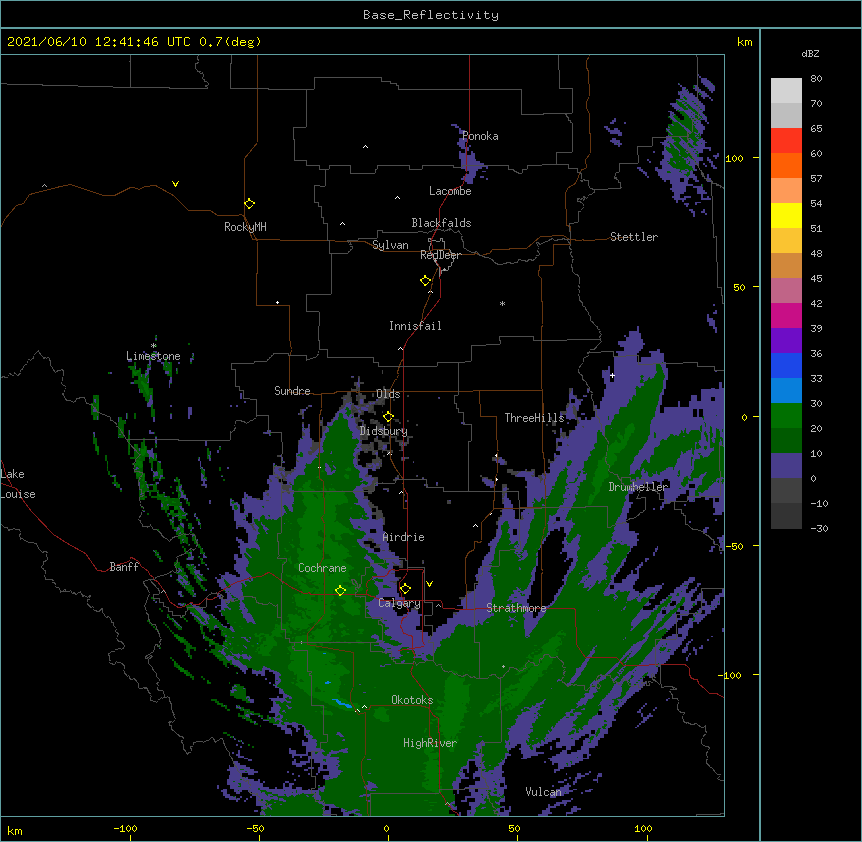Click the Olds town label
The image size is (862, 842).
[388, 394]
